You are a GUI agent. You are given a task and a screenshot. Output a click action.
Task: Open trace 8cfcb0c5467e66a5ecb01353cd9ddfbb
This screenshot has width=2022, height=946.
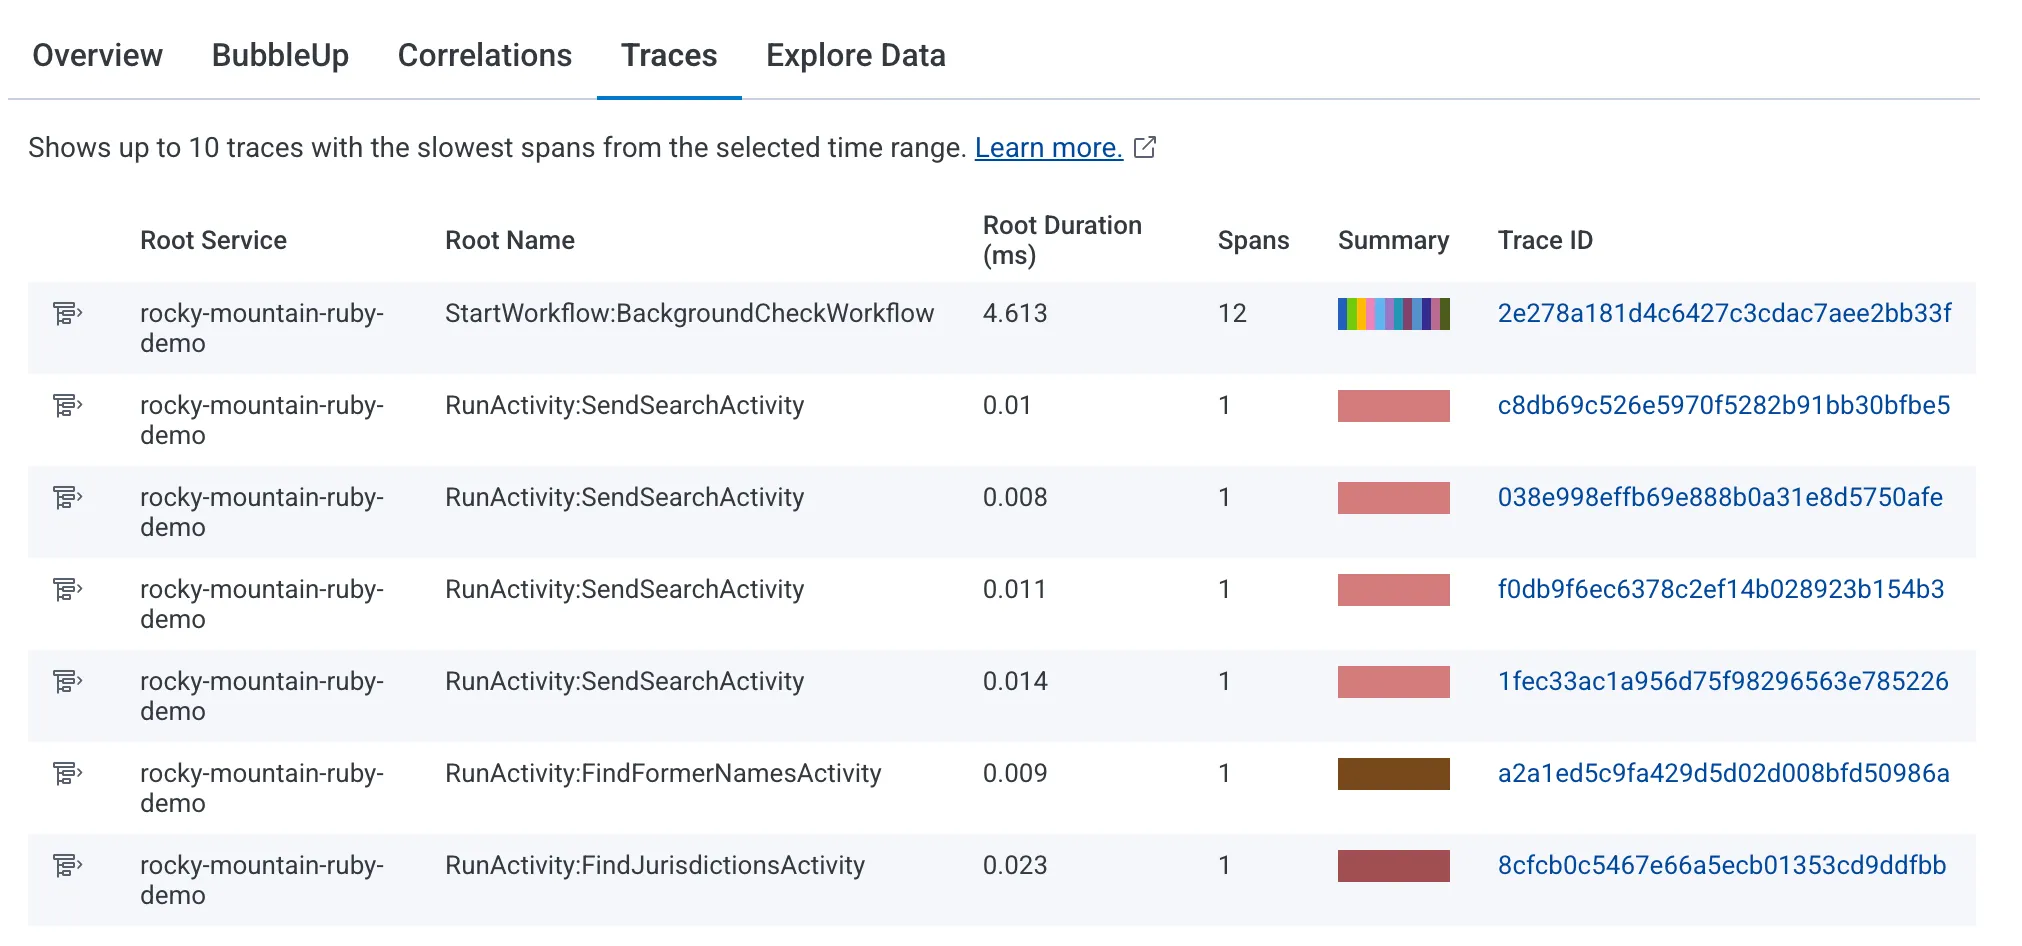pos(1722,865)
